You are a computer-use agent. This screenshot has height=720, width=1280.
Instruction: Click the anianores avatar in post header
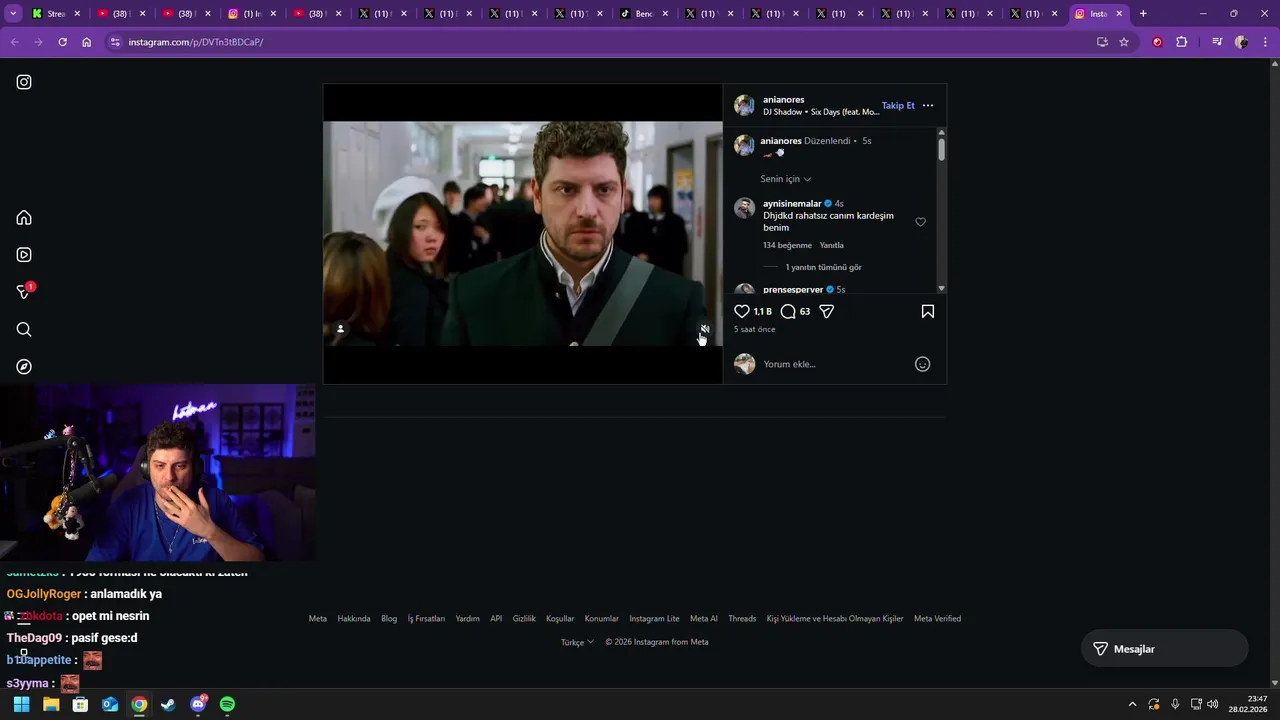point(744,105)
